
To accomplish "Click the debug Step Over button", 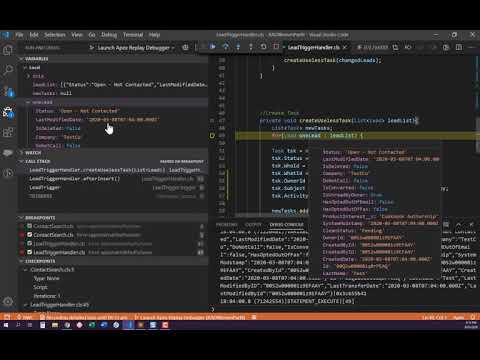I will [x=226, y=47].
